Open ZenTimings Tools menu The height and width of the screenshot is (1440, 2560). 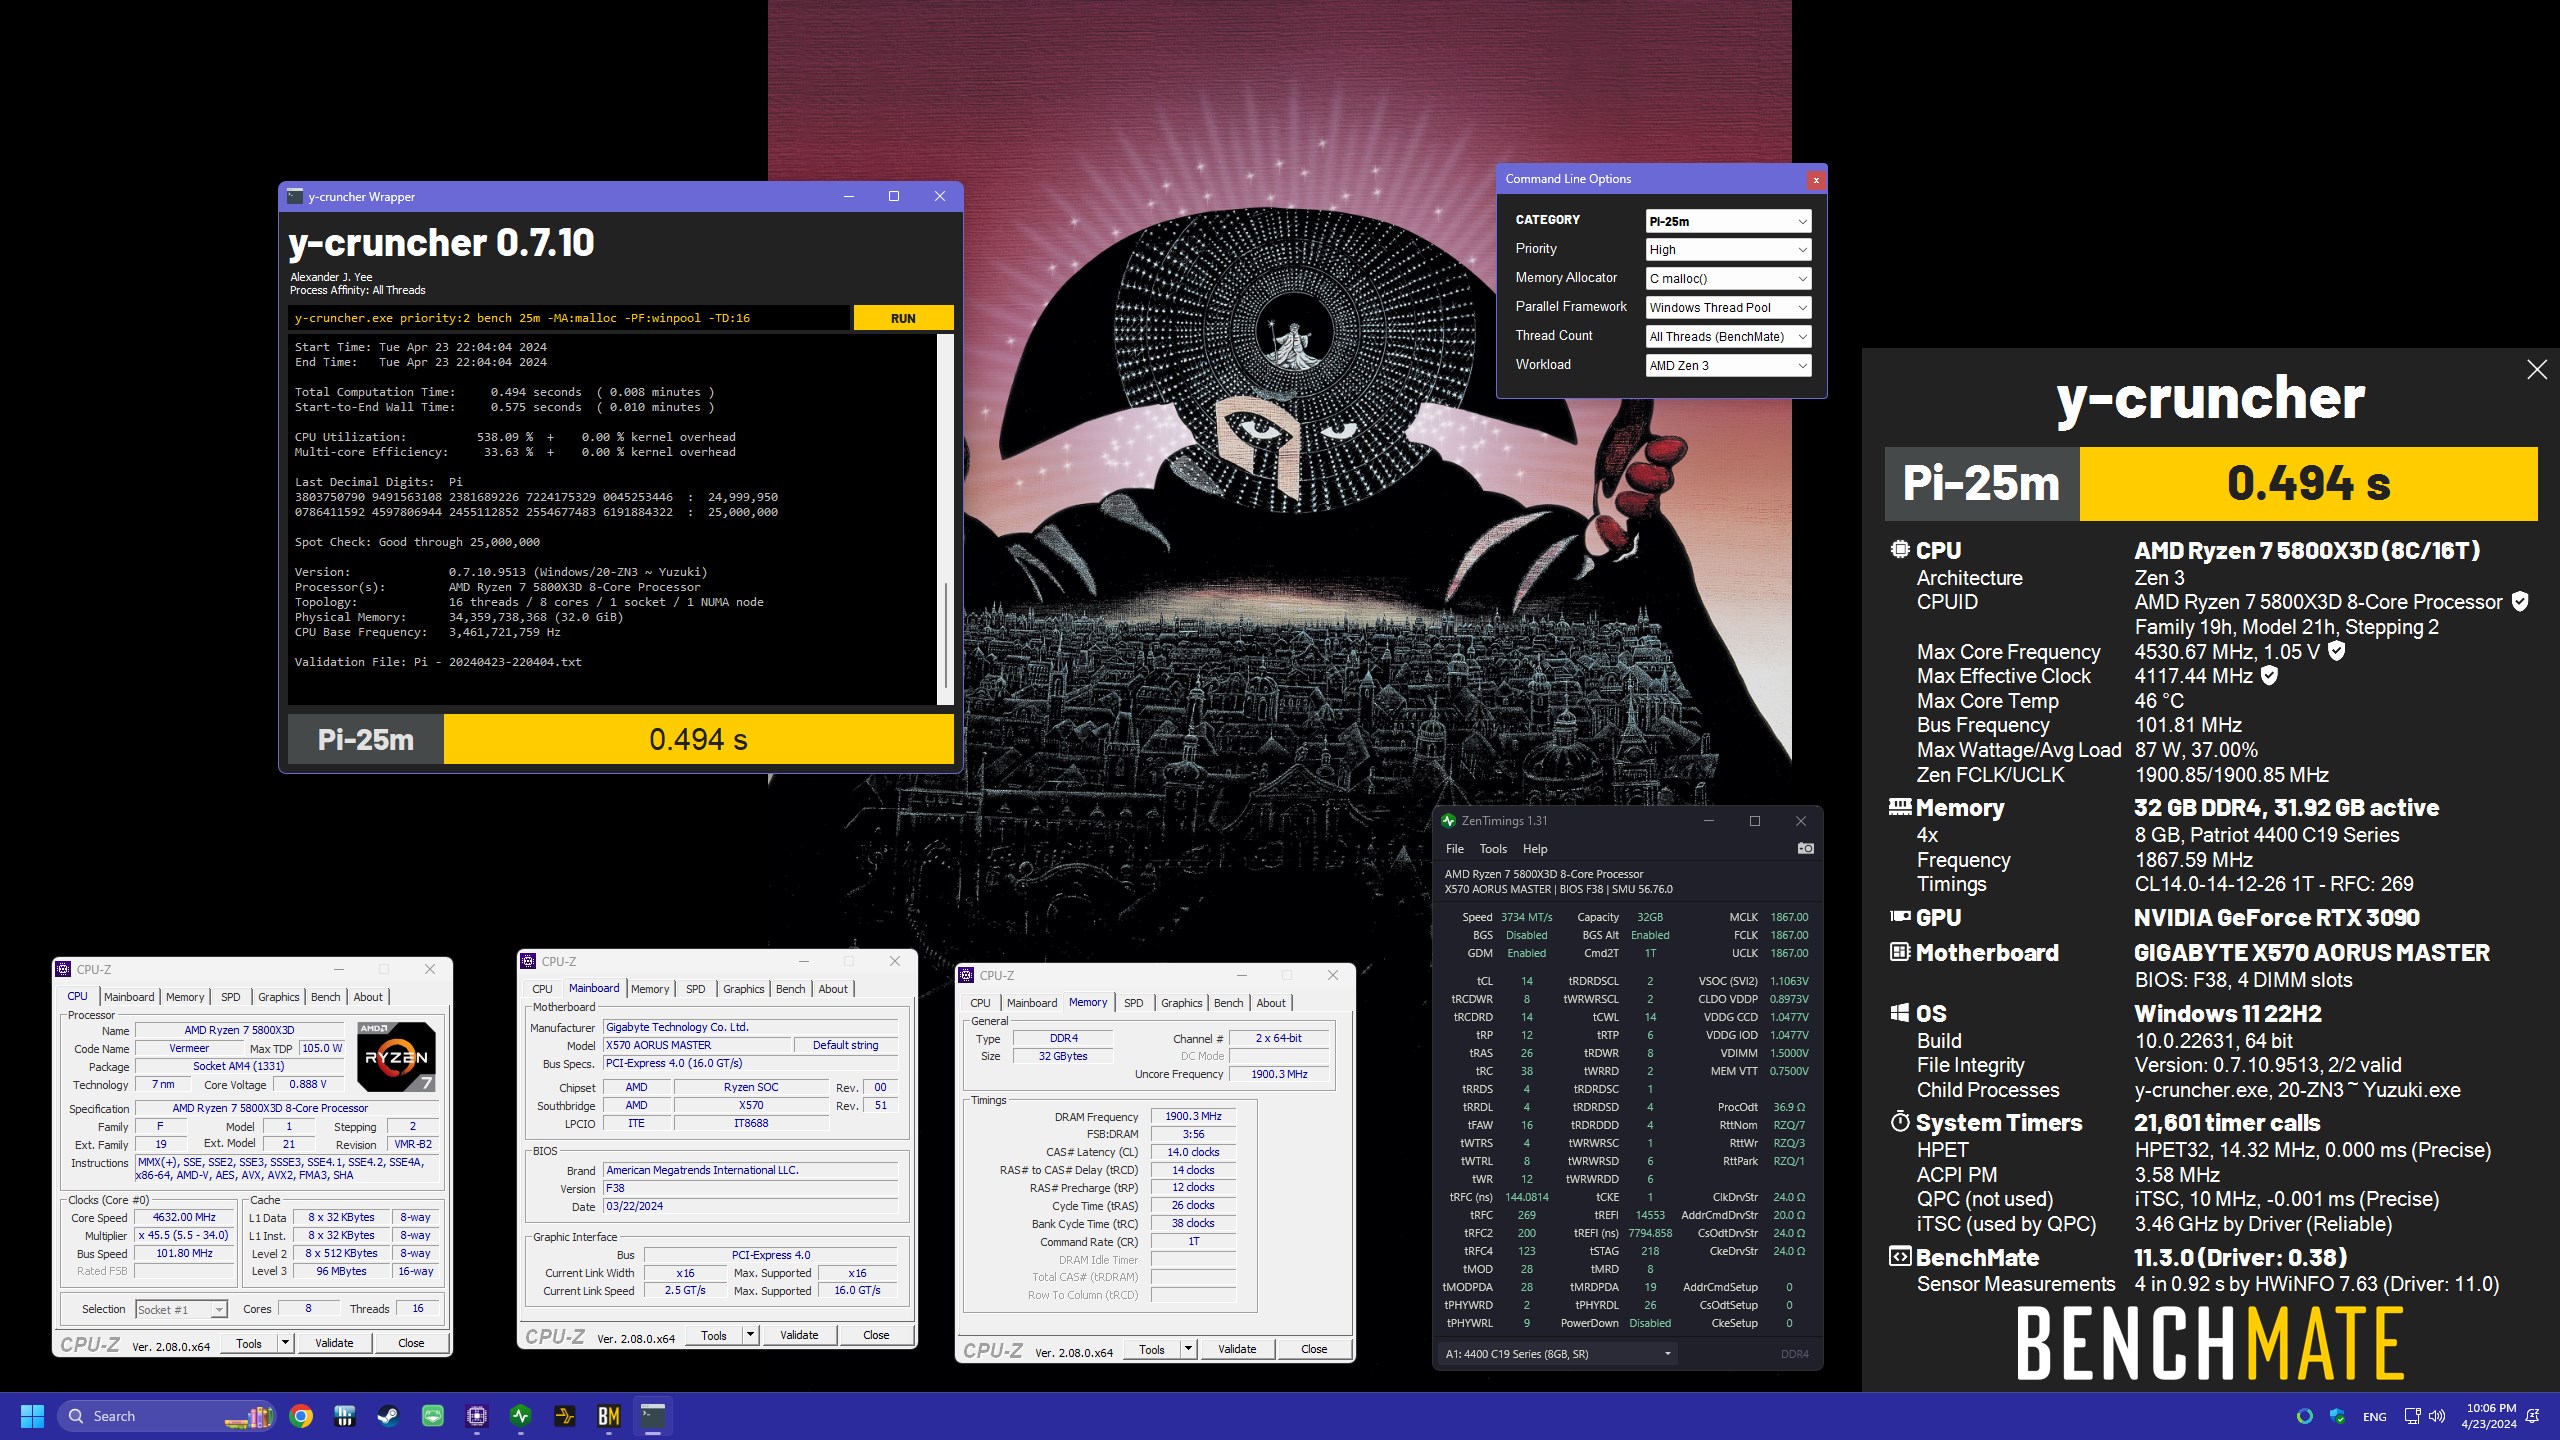coord(1493,849)
